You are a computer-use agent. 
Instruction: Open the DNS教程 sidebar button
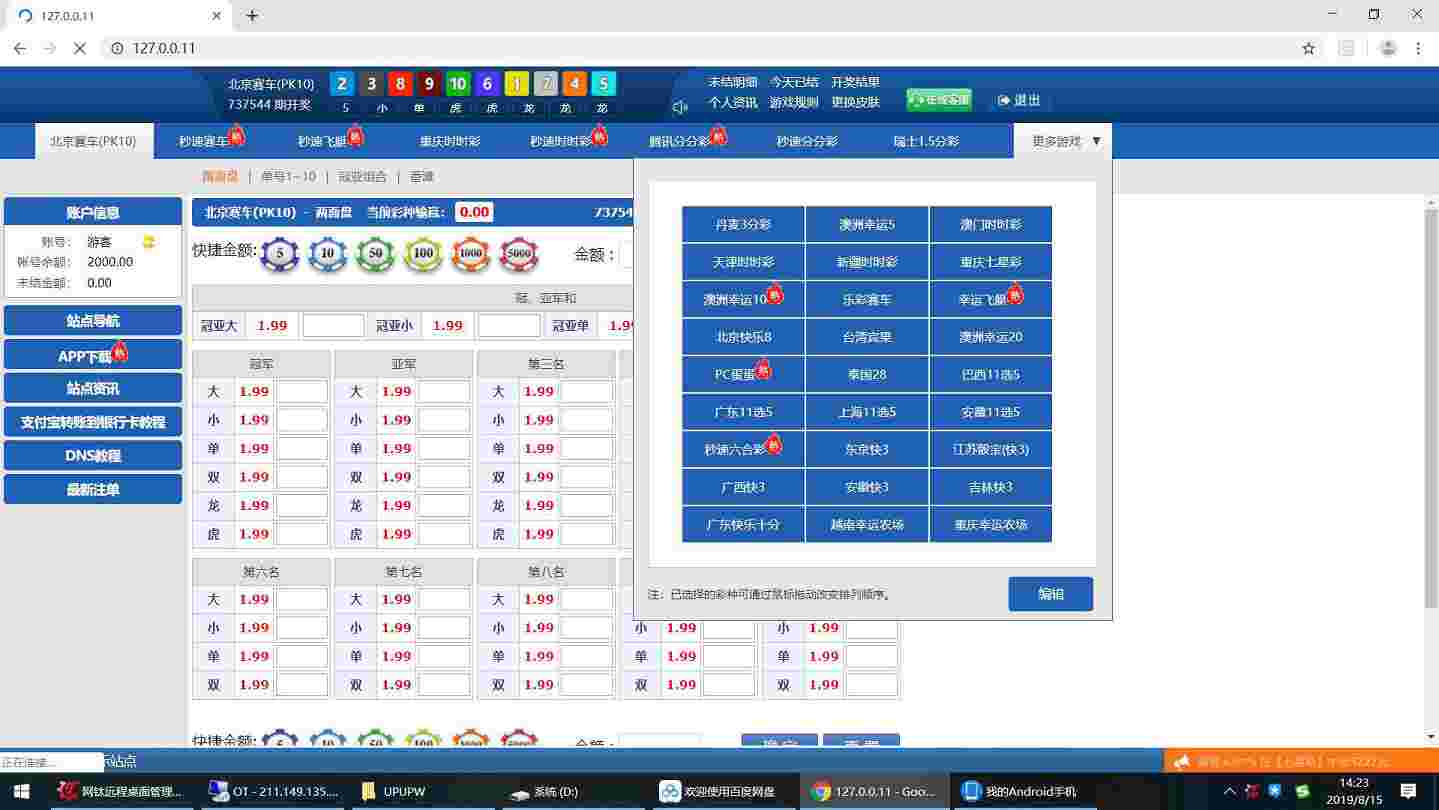(x=93, y=456)
